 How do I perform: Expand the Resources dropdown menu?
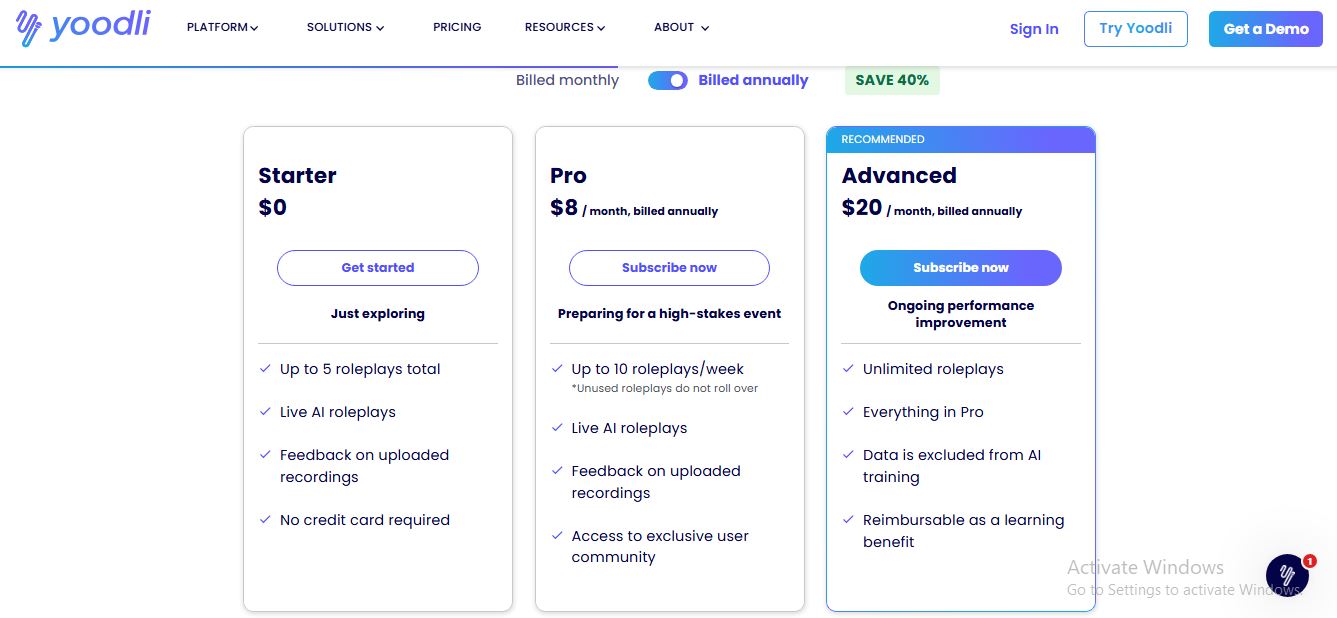[565, 28]
